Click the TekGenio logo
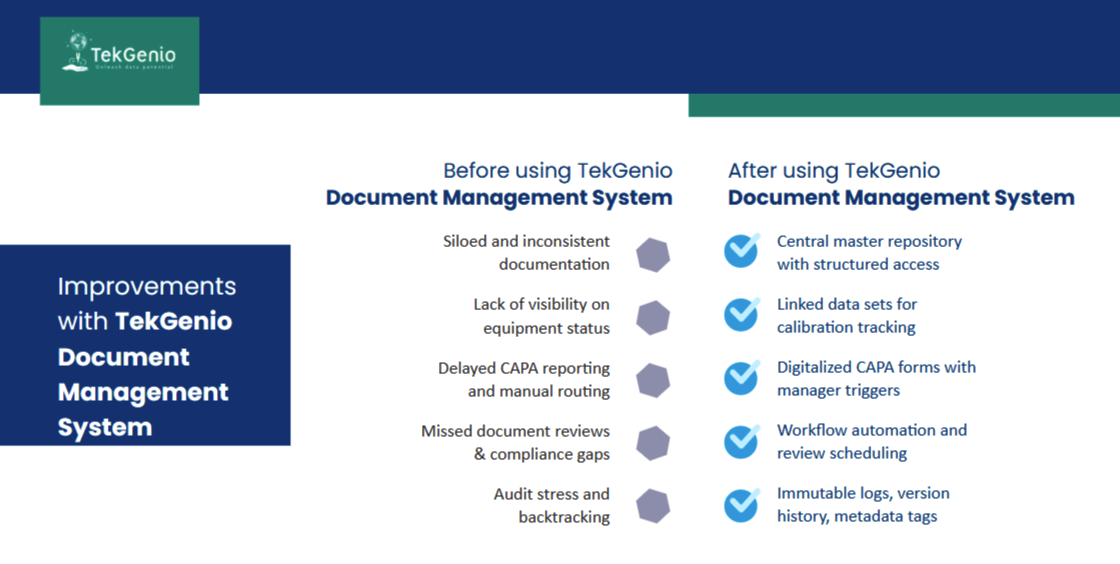 (119, 61)
